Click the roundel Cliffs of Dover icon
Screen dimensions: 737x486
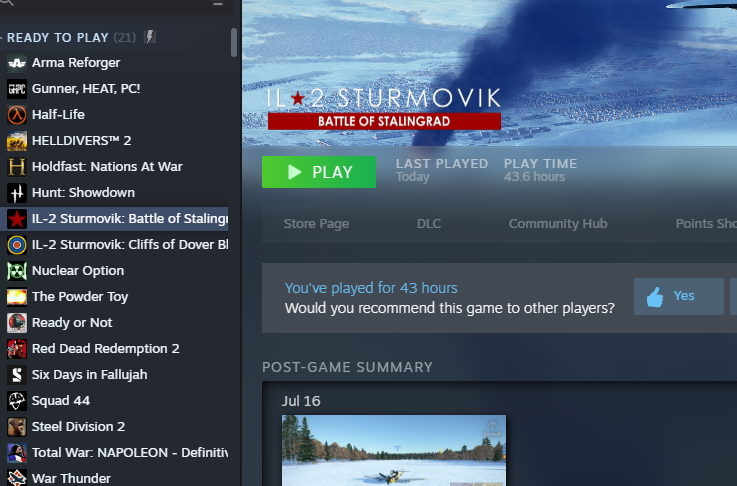pyautogui.click(x=17, y=244)
